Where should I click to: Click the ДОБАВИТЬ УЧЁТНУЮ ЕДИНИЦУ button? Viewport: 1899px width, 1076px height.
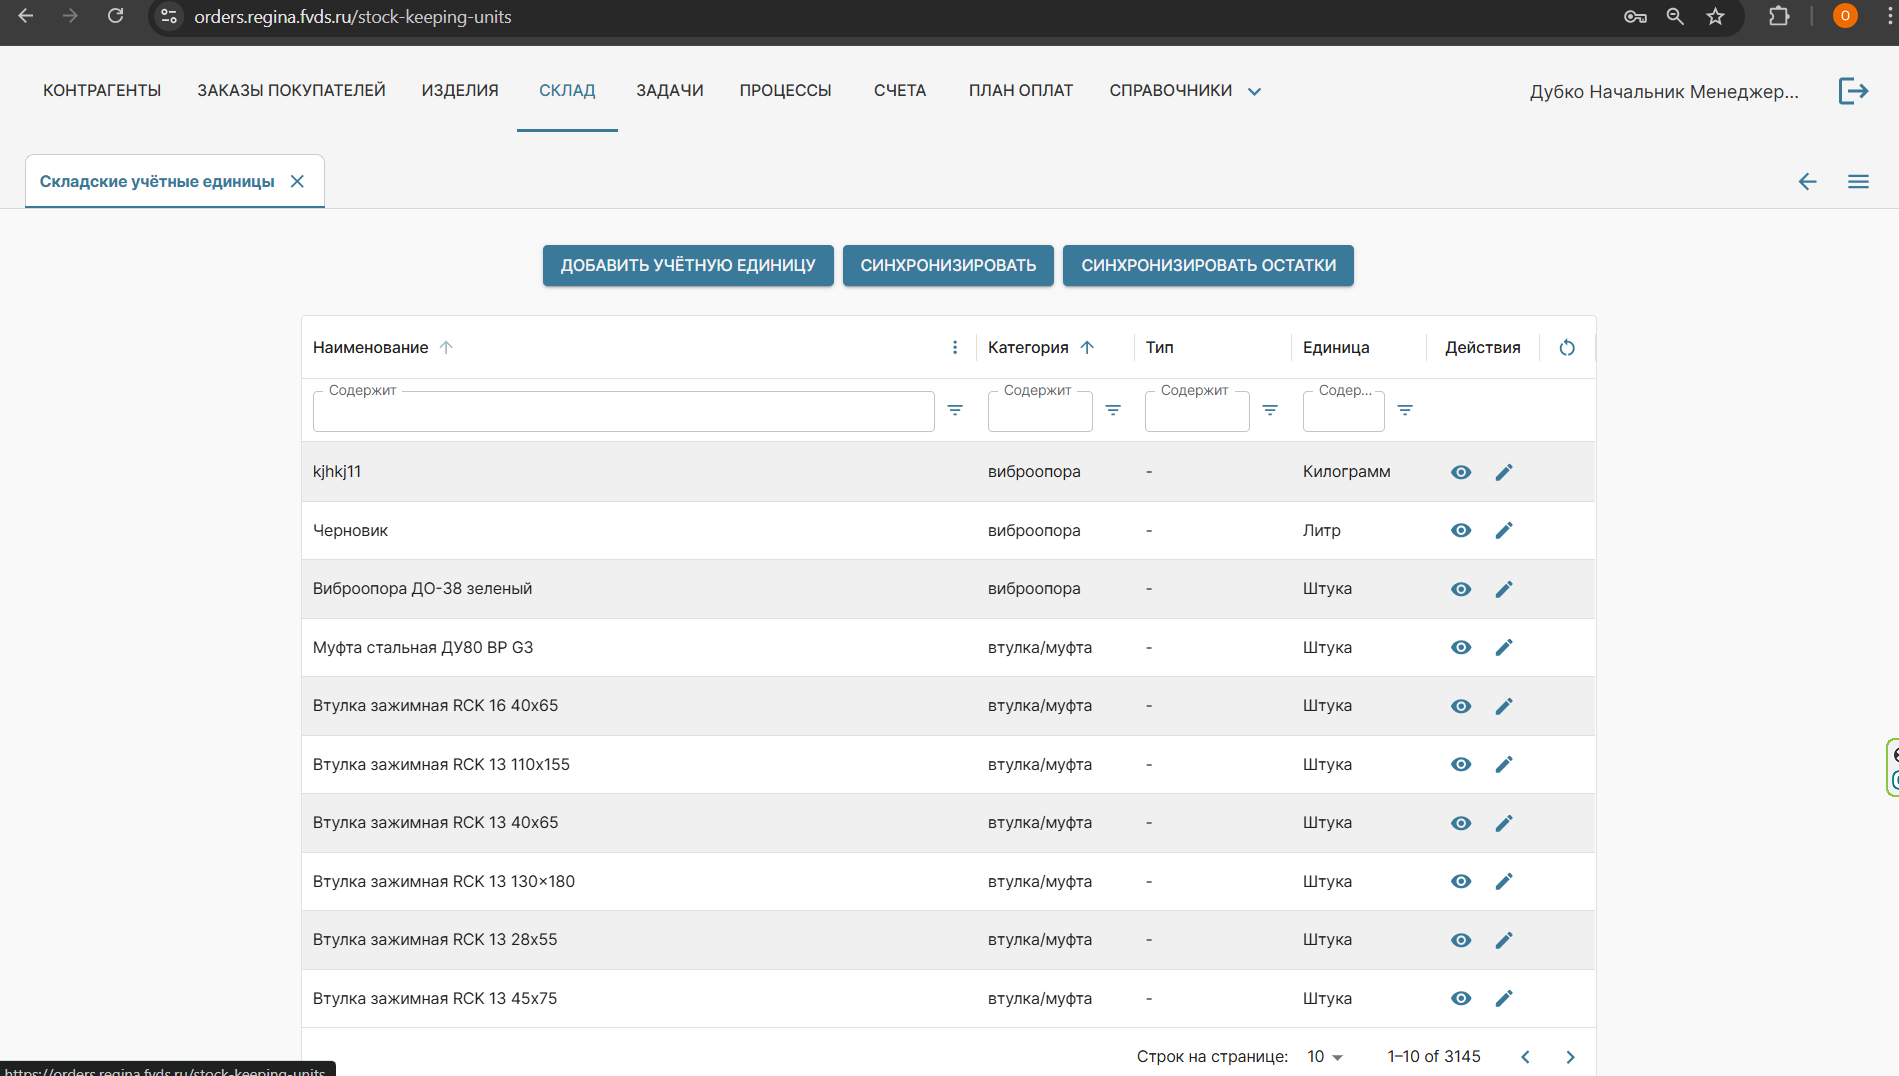688,266
